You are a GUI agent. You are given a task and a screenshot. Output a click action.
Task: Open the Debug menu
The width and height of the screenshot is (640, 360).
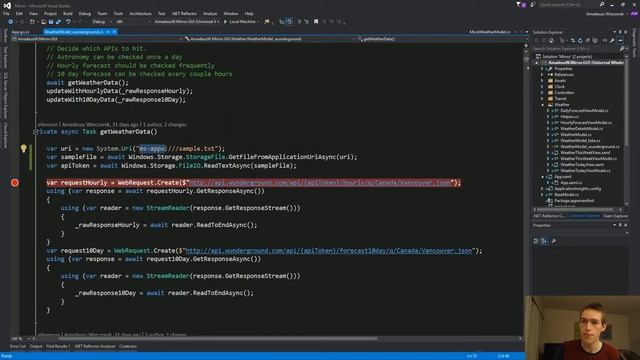pos(85,13)
